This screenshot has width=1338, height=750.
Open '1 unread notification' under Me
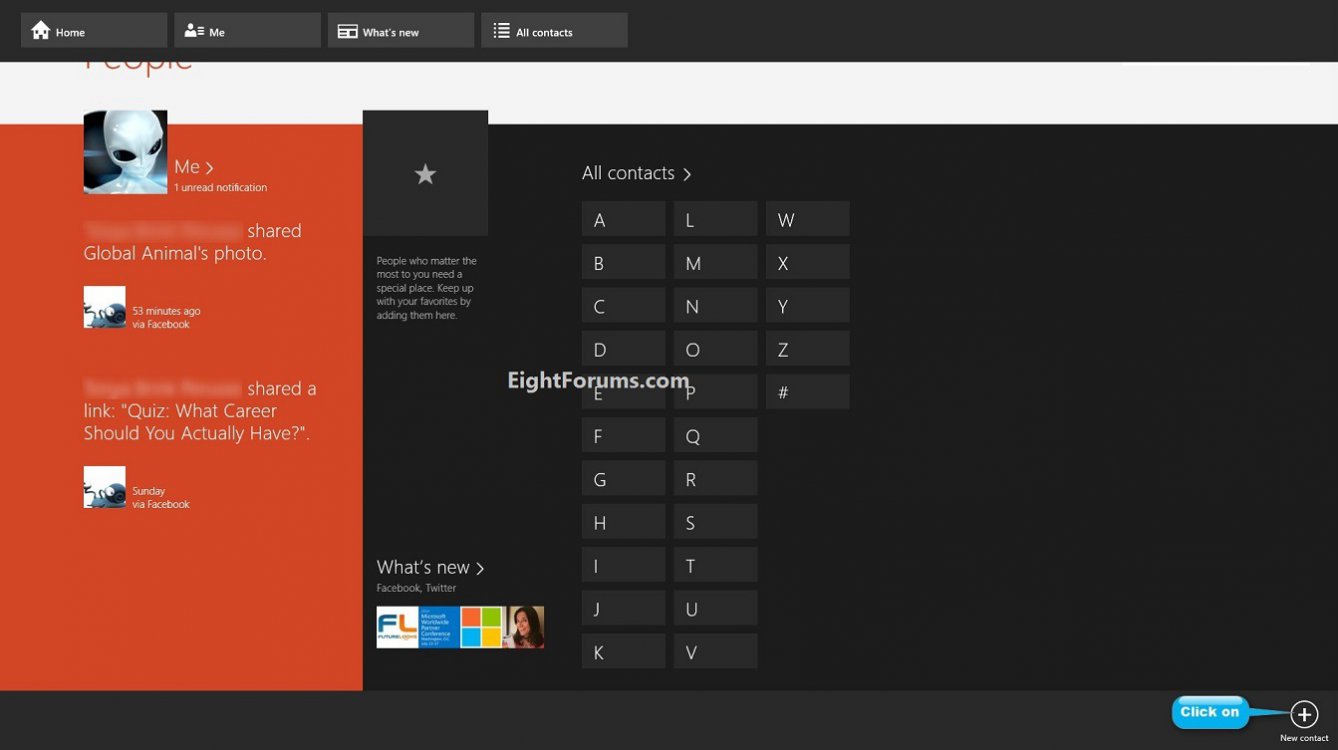[220, 188]
